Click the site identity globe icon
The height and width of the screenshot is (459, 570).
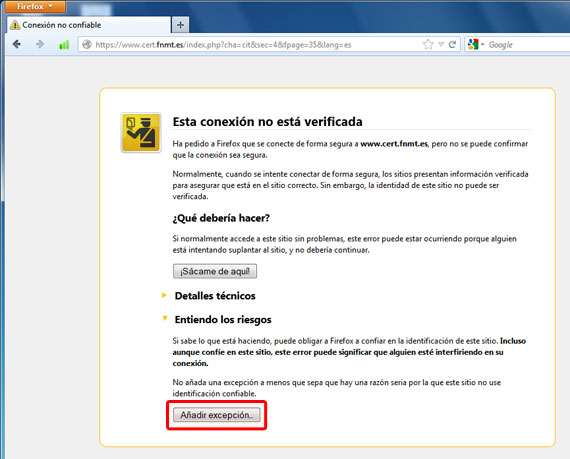pos(87,45)
